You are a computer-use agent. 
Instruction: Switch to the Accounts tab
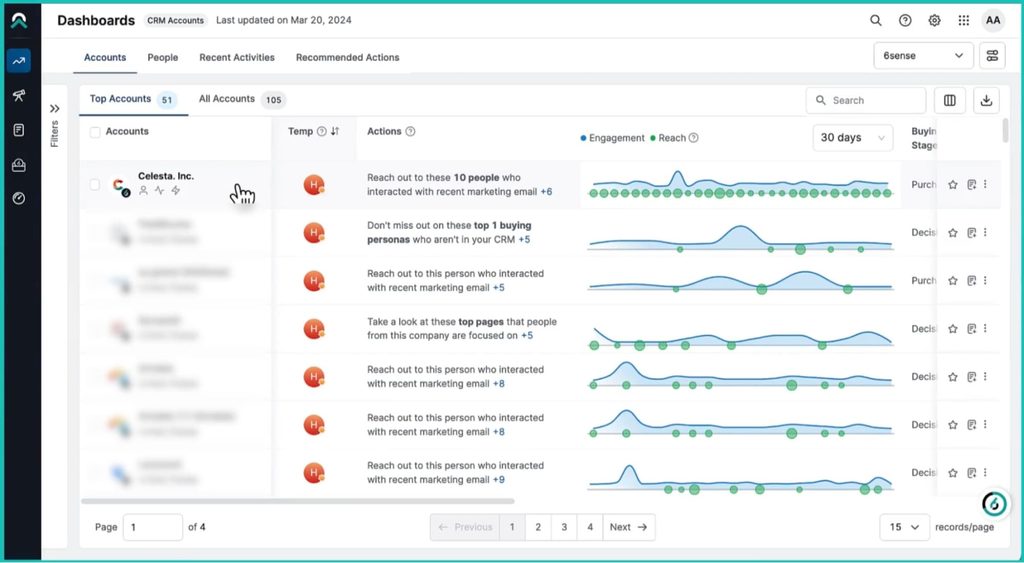(104, 57)
